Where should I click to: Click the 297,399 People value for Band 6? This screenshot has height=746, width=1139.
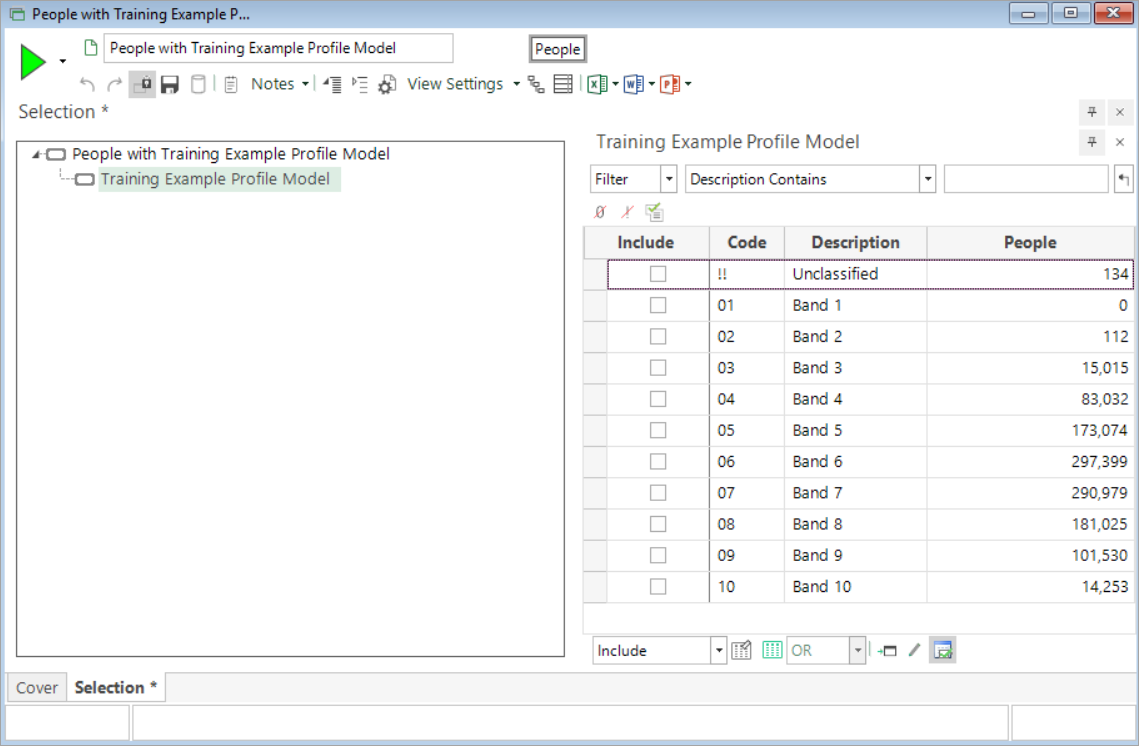coord(1099,461)
